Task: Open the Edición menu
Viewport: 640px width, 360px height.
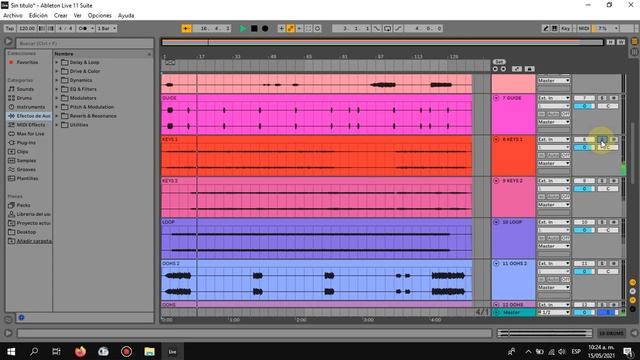Action: (x=38, y=16)
